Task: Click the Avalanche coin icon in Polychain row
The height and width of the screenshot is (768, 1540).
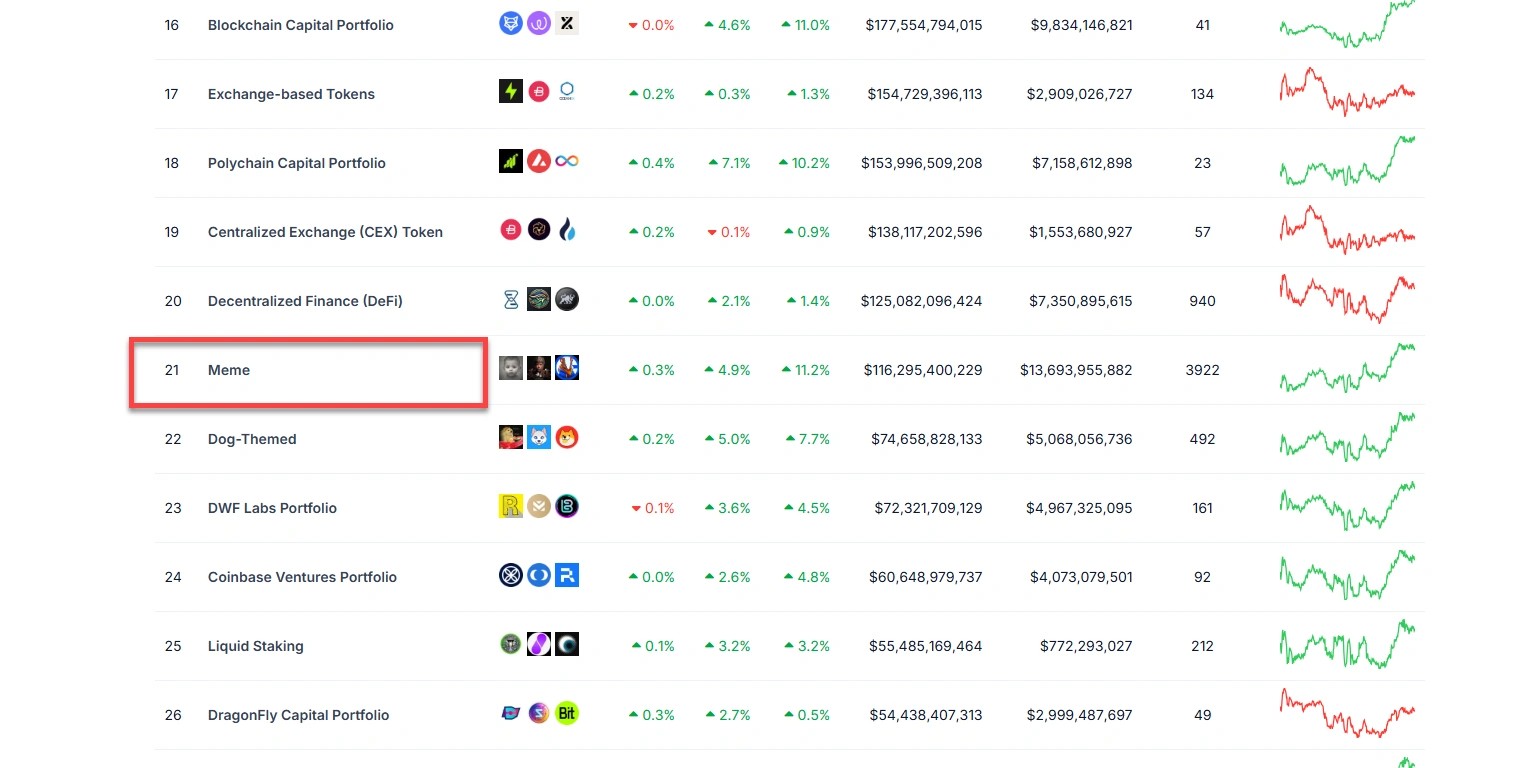Action: 539,162
